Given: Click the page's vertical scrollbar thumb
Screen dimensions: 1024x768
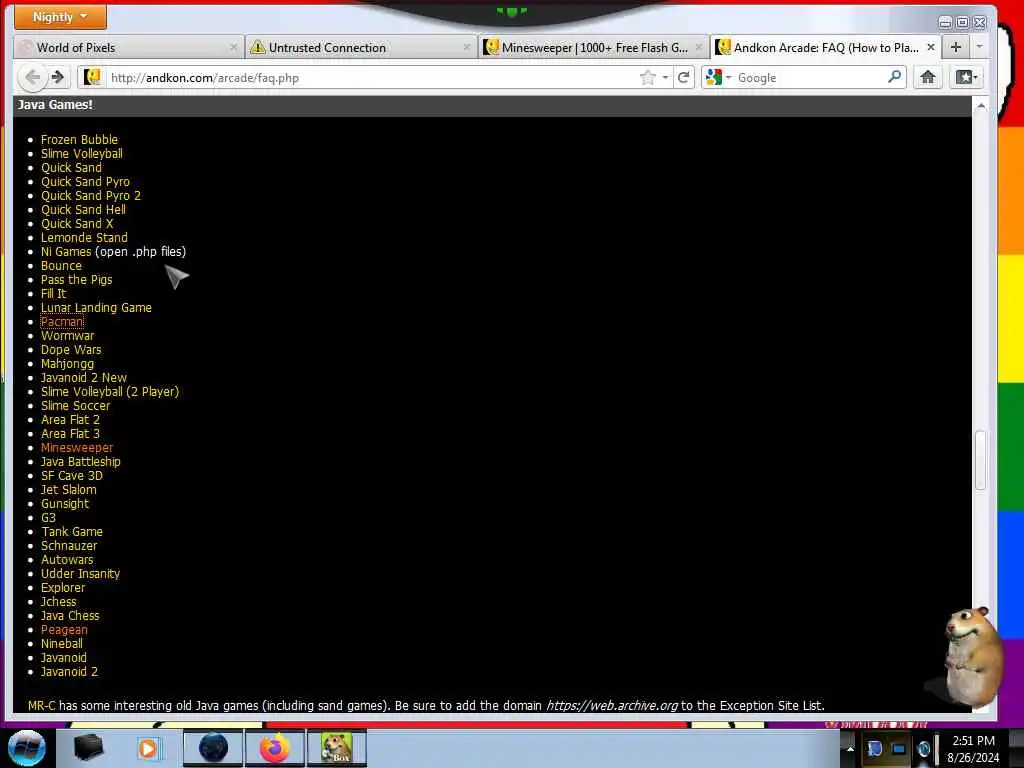Looking at the screenshot, I should pyautogui.click(x=980, y=460).
